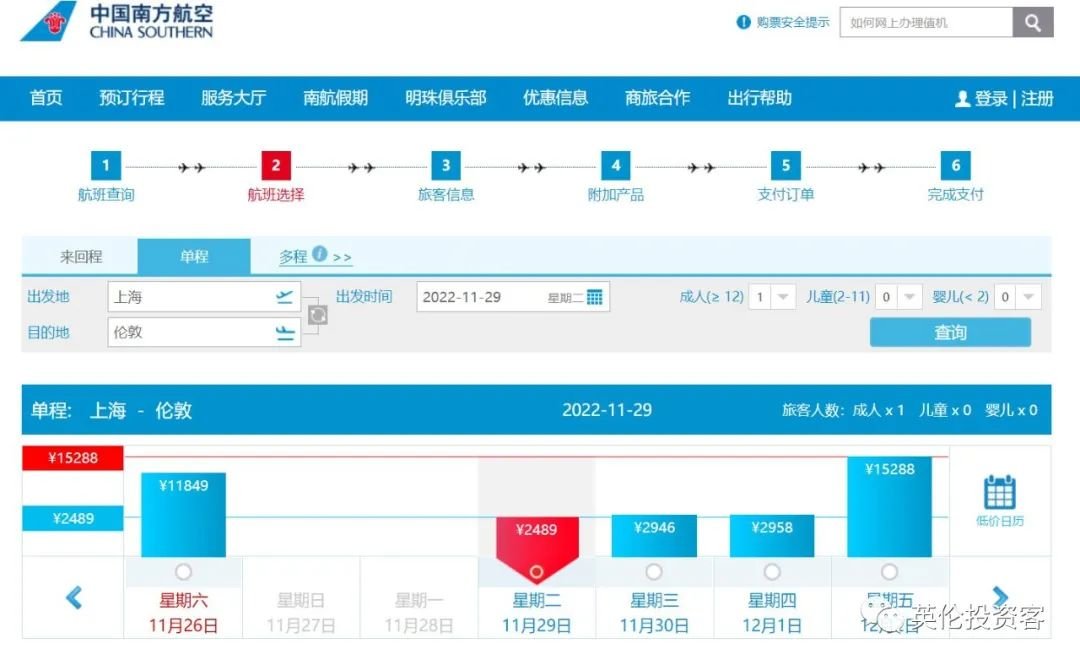Go to previous week with left arrow
Screen dimensions: 1080x665
pos(73,598)
